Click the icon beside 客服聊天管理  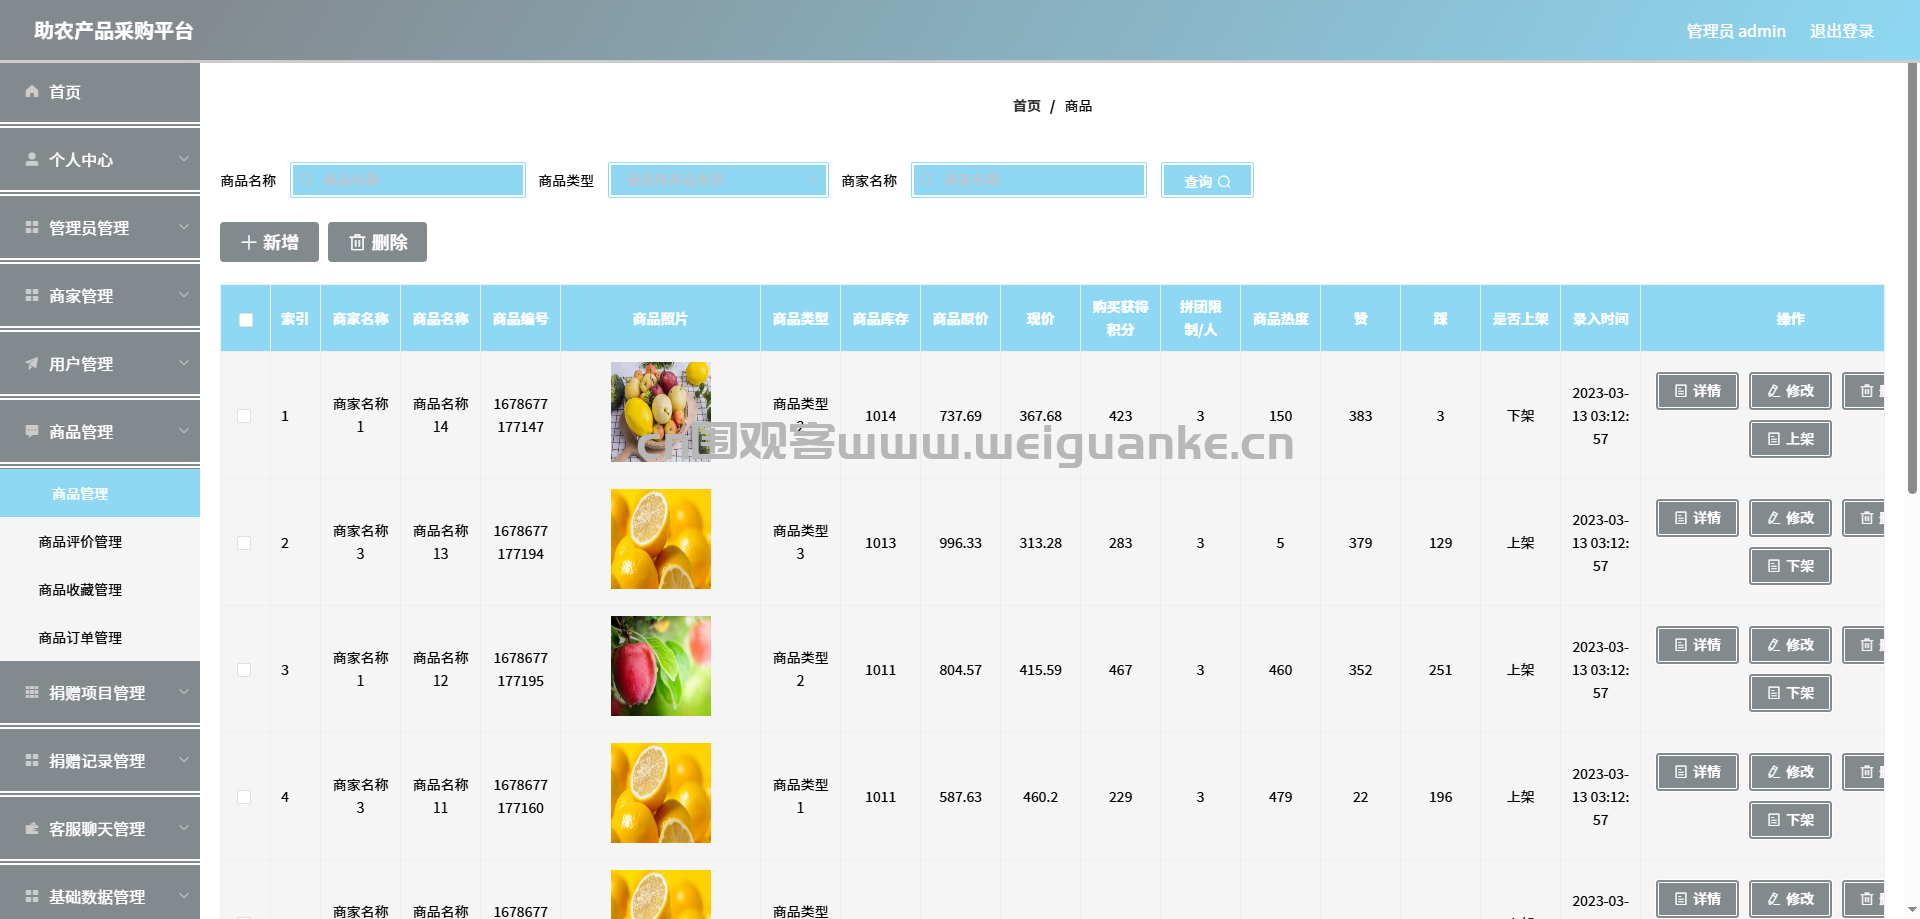[32, 828]
